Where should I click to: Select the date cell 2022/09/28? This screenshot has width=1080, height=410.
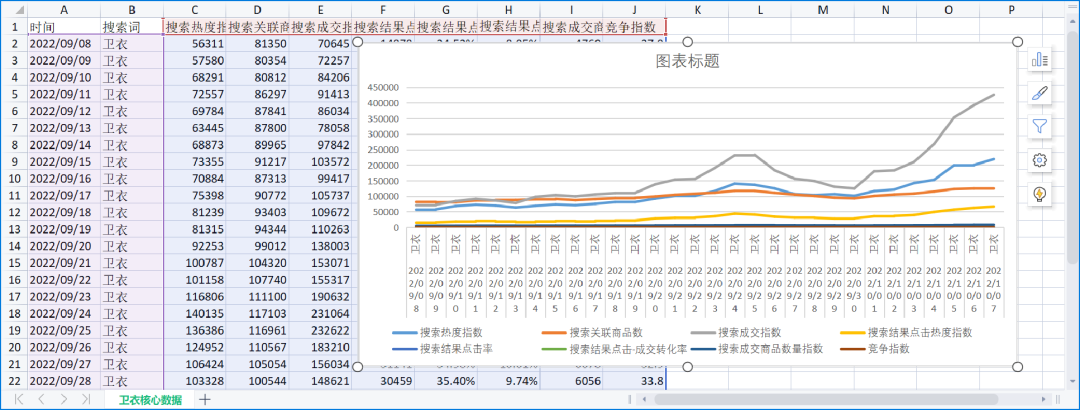point(64,380)
